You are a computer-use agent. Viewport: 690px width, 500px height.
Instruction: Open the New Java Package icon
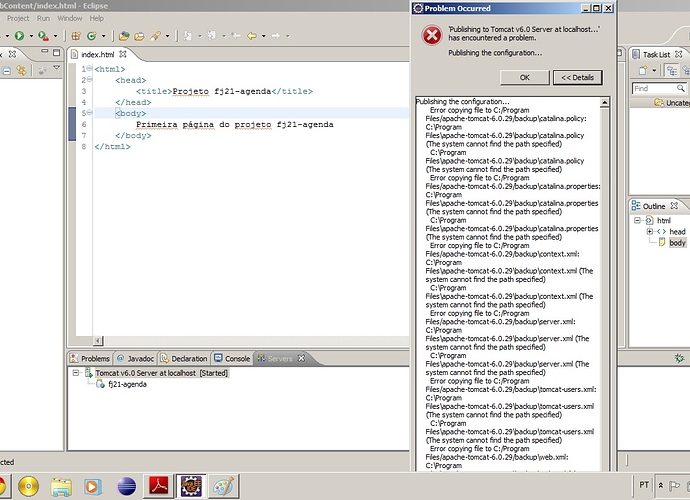click(x=76, y=36)
